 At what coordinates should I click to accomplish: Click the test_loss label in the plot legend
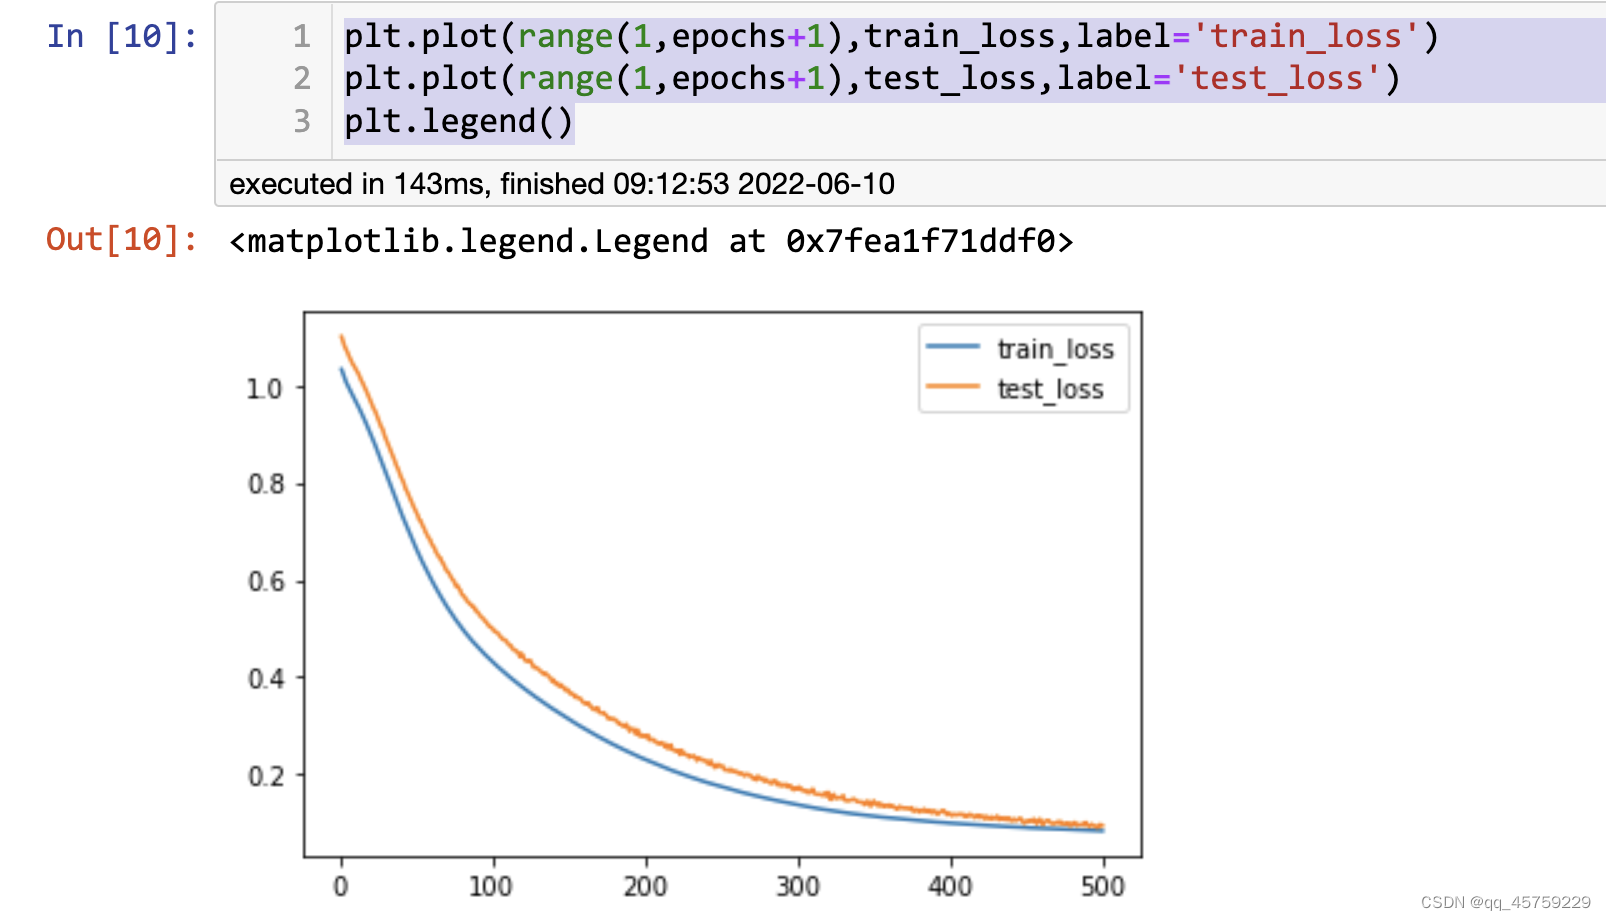1050,389
